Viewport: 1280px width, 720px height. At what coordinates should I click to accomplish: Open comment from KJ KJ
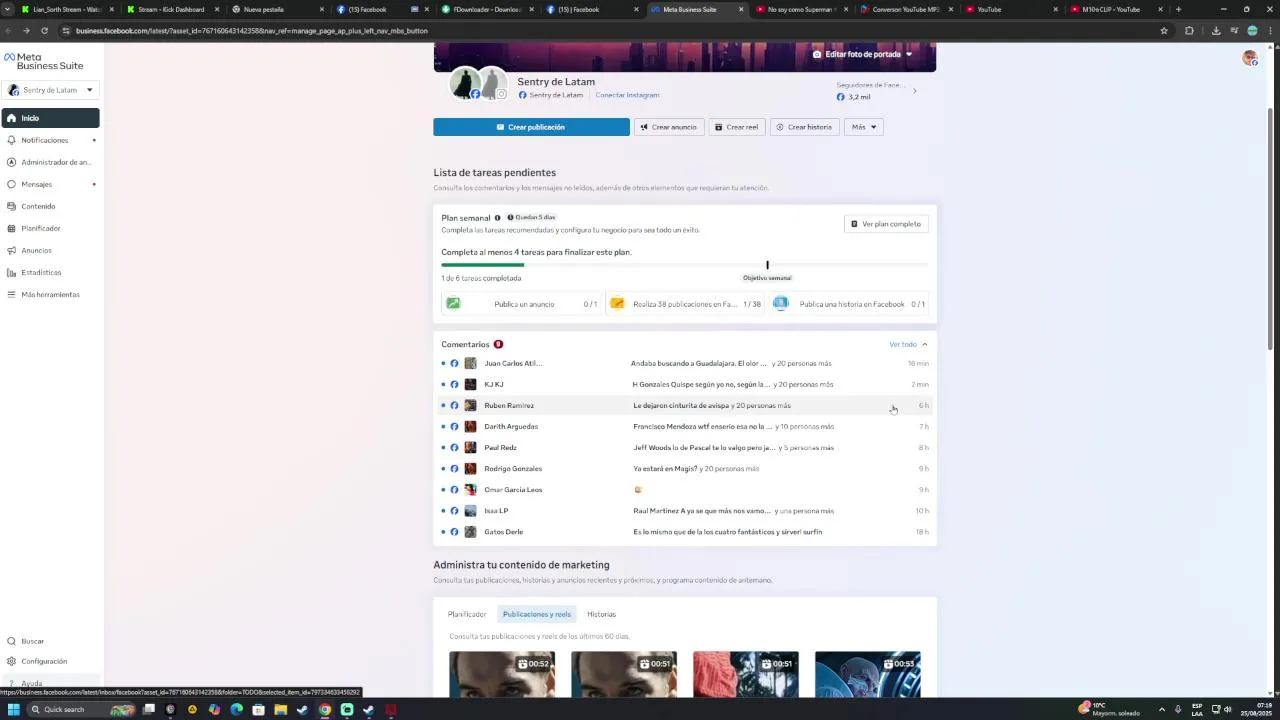point(685,384)
